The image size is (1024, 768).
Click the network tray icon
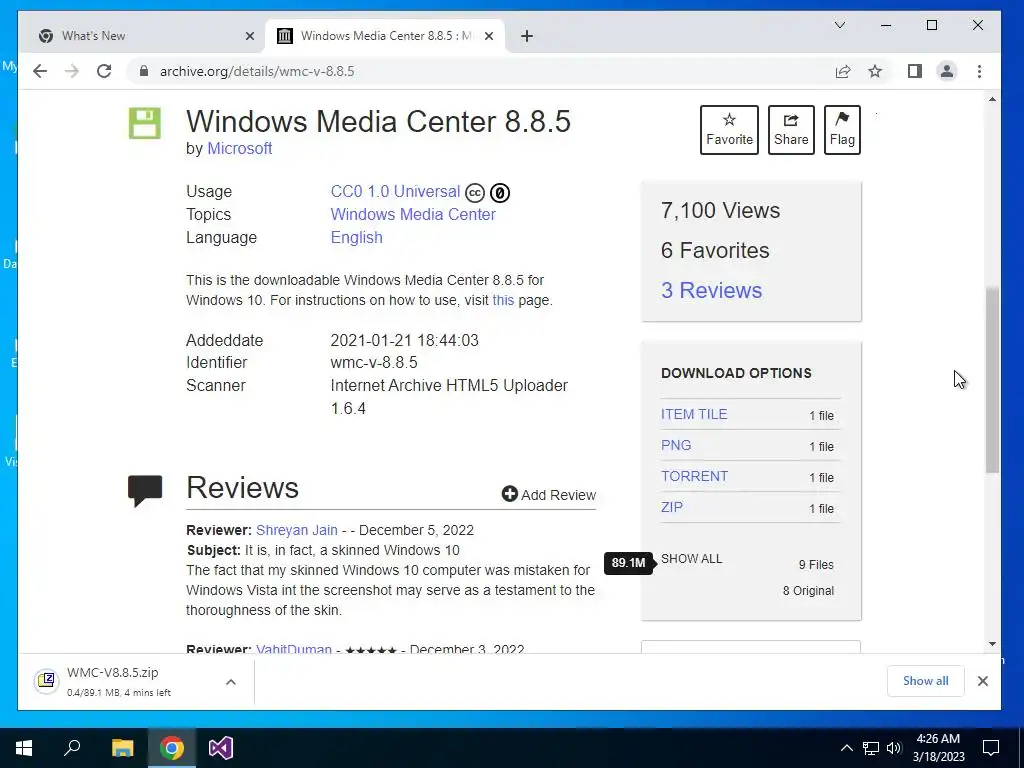pyautogui.click(x=871, y=748)
